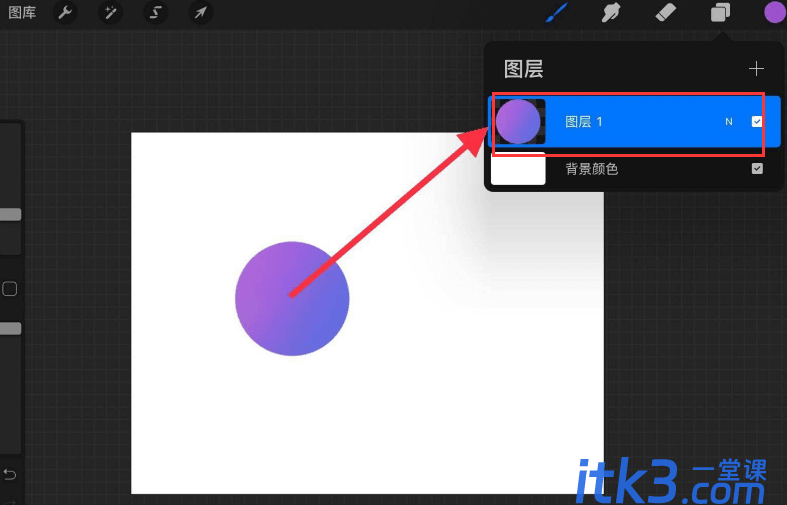The image size is (787, 505).
Task: Activate the arrow Transform tool
Action: point(201,12)
